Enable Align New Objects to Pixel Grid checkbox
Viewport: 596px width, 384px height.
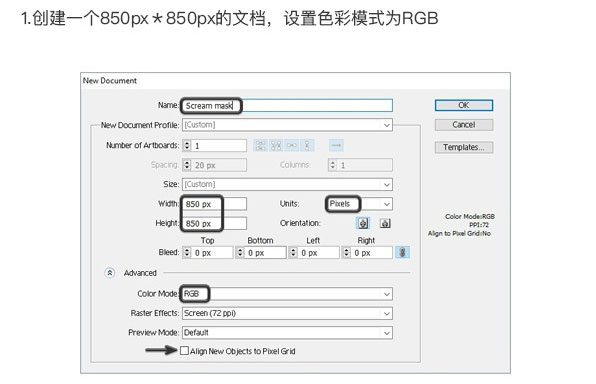coord(184,351)
